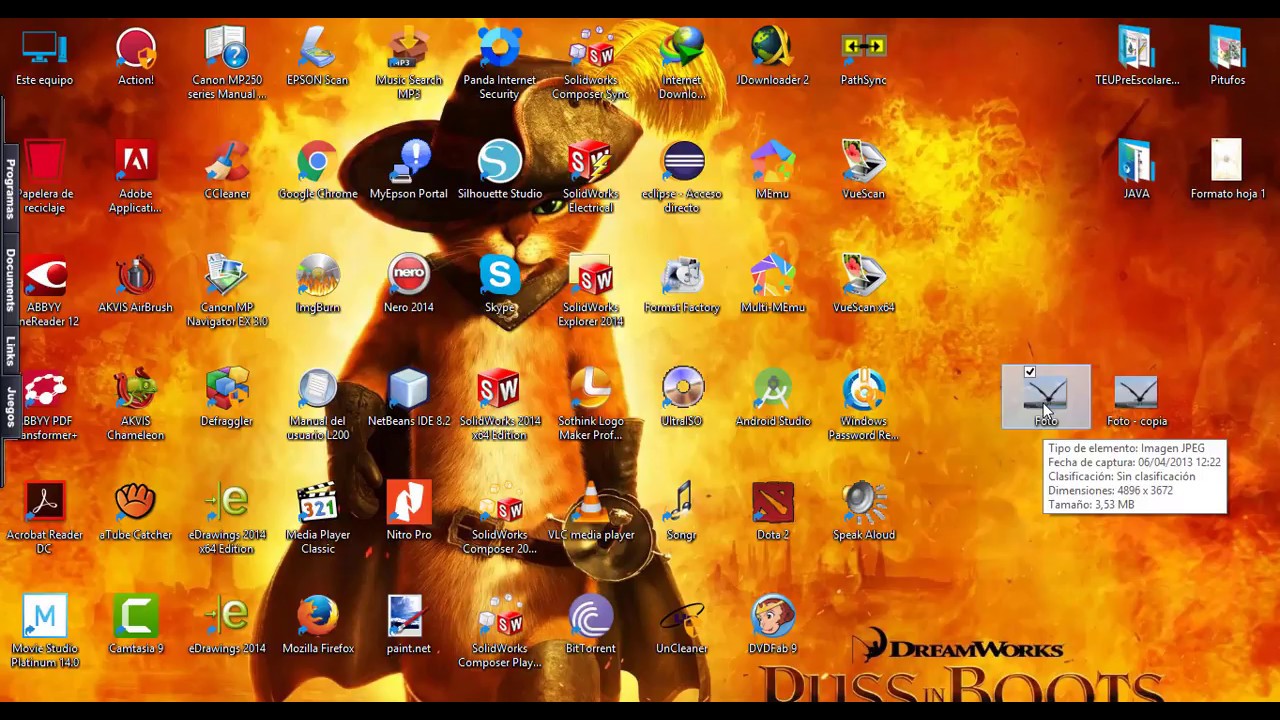Image resolution: width=1280 pixels, height=720 pixels.
Task: Select the EPSON Scan icon
Action: pyautogui.click(x=318, y=48)
